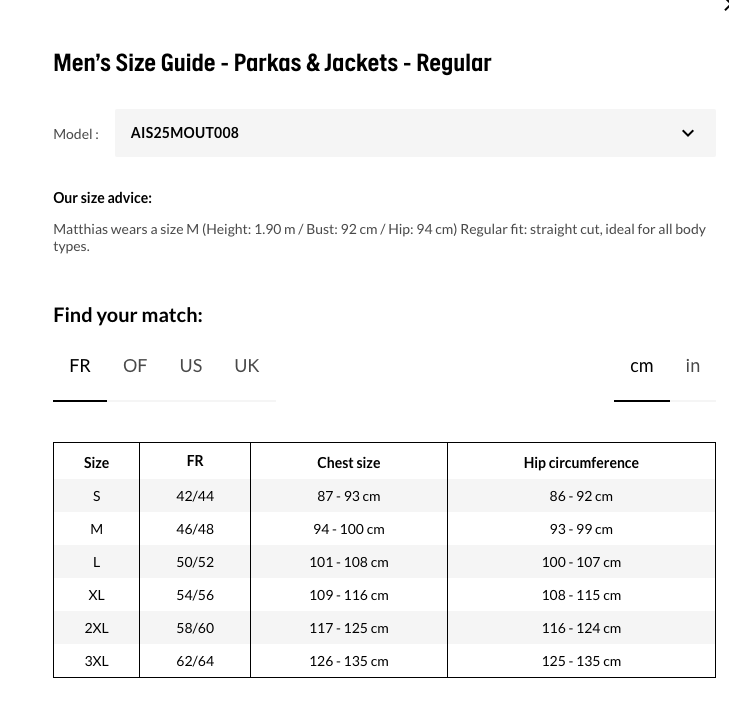The width and height of the screenshot is (729, 702).
Task: Click the 50/52 FR size cell
Action: 195,562
